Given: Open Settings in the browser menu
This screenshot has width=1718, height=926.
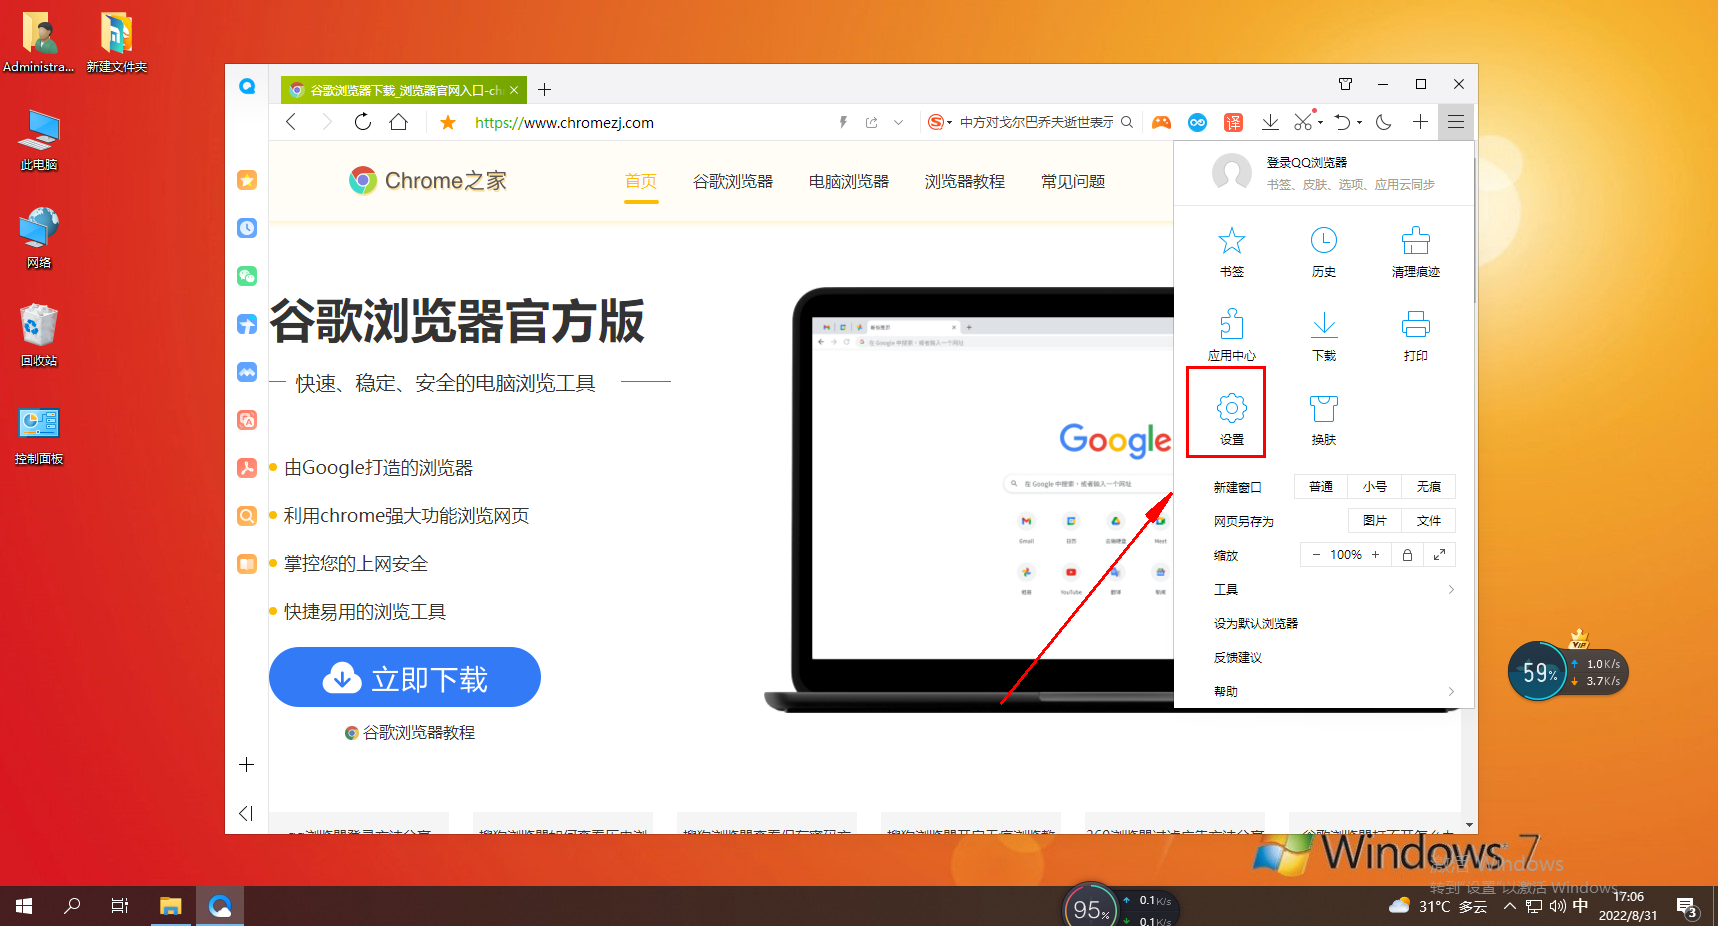Looking at the screenshot, I should [x=1231, y=419].
